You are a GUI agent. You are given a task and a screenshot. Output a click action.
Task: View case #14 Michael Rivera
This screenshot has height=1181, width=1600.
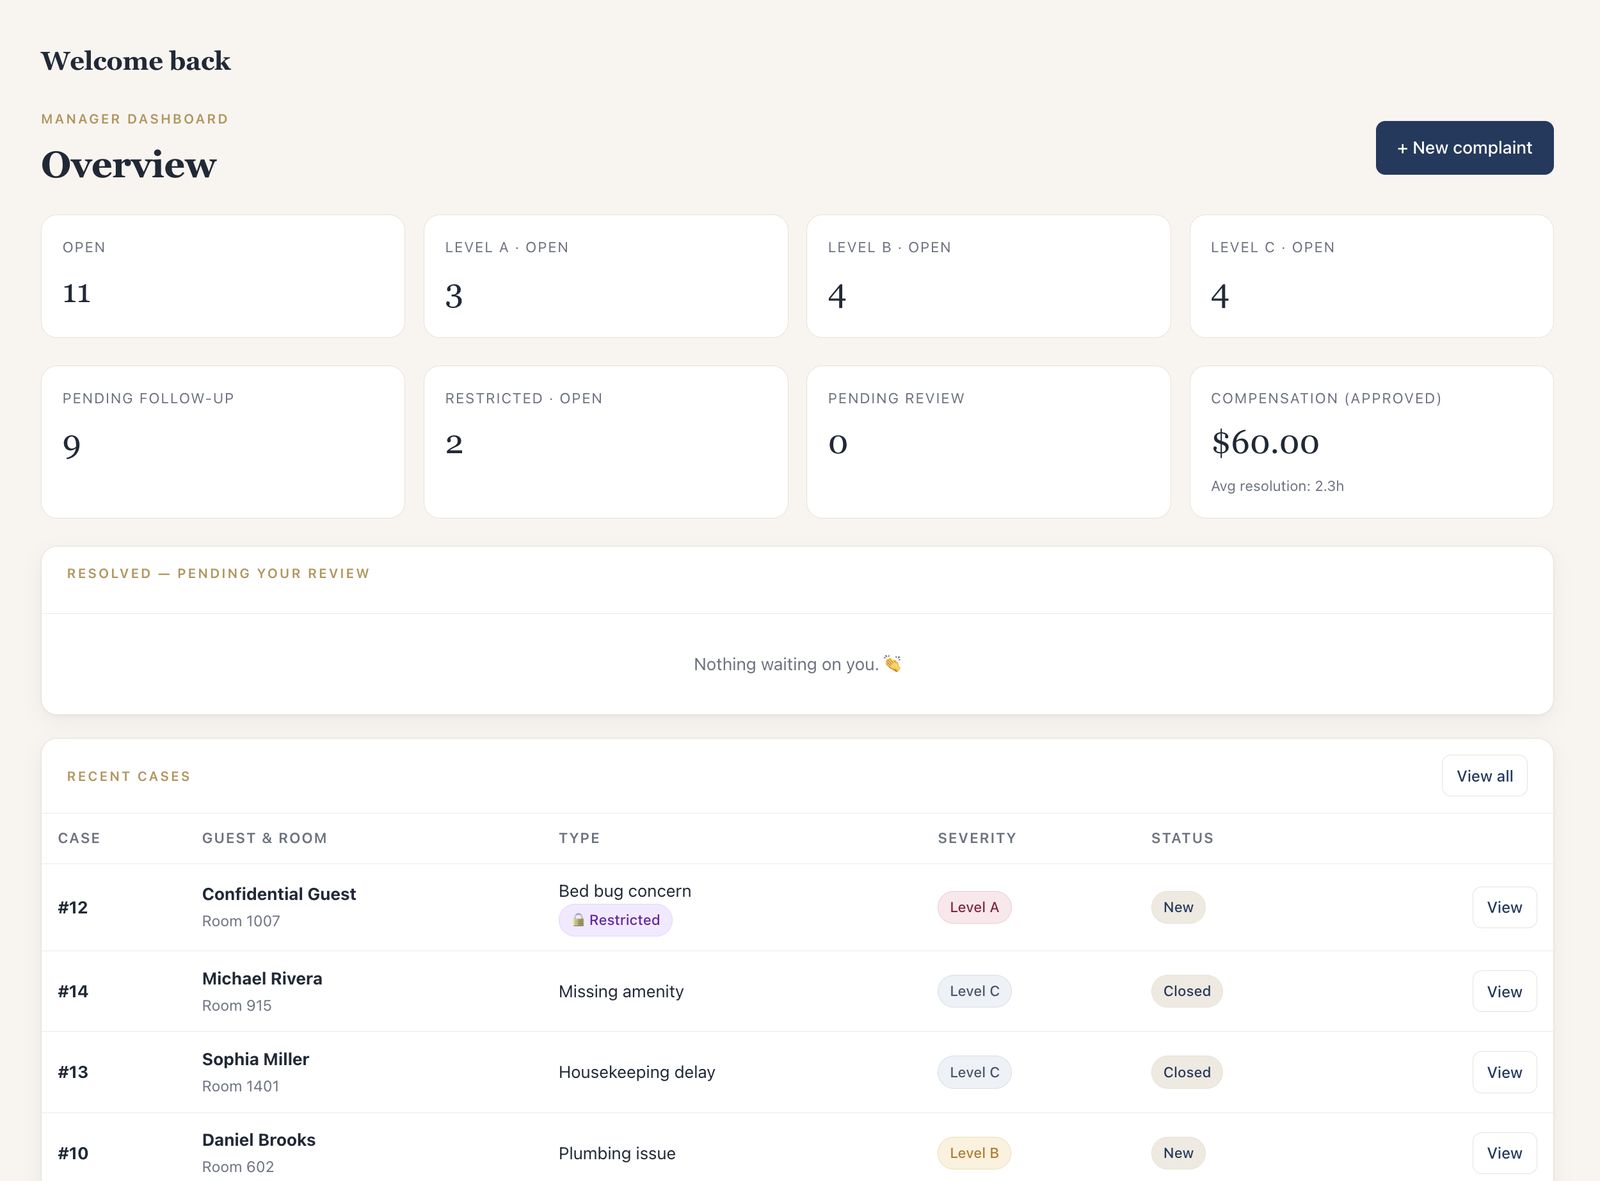[1504, 991]
